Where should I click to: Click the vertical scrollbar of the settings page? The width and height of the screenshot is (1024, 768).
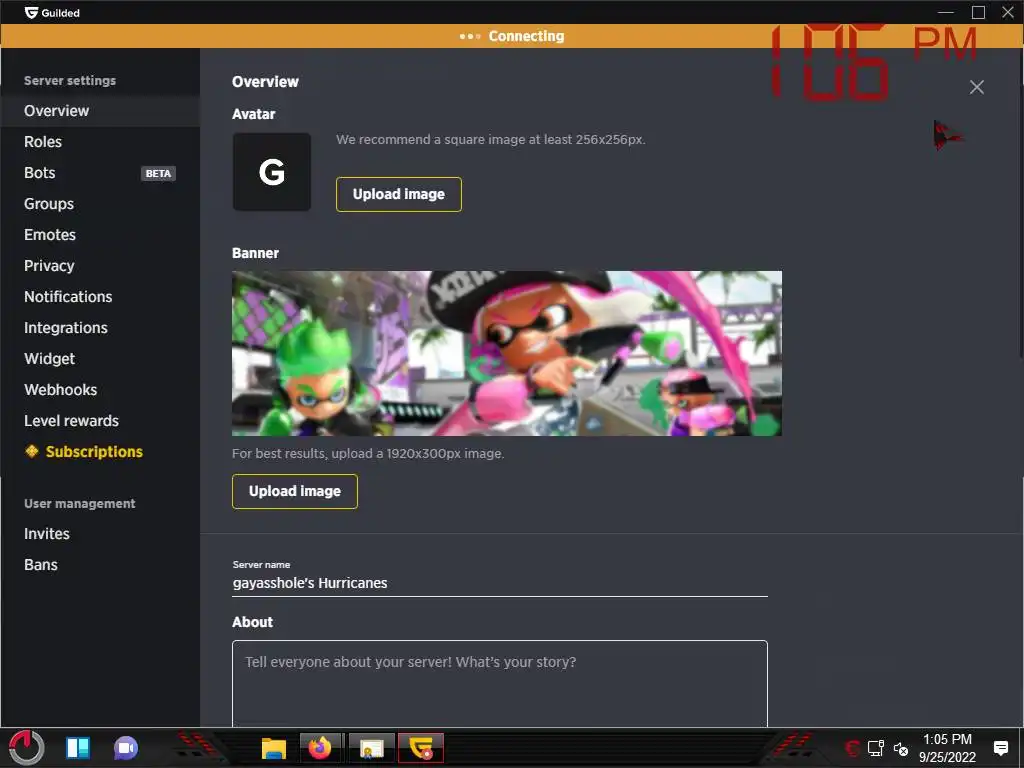click(x=1020, y=202)
